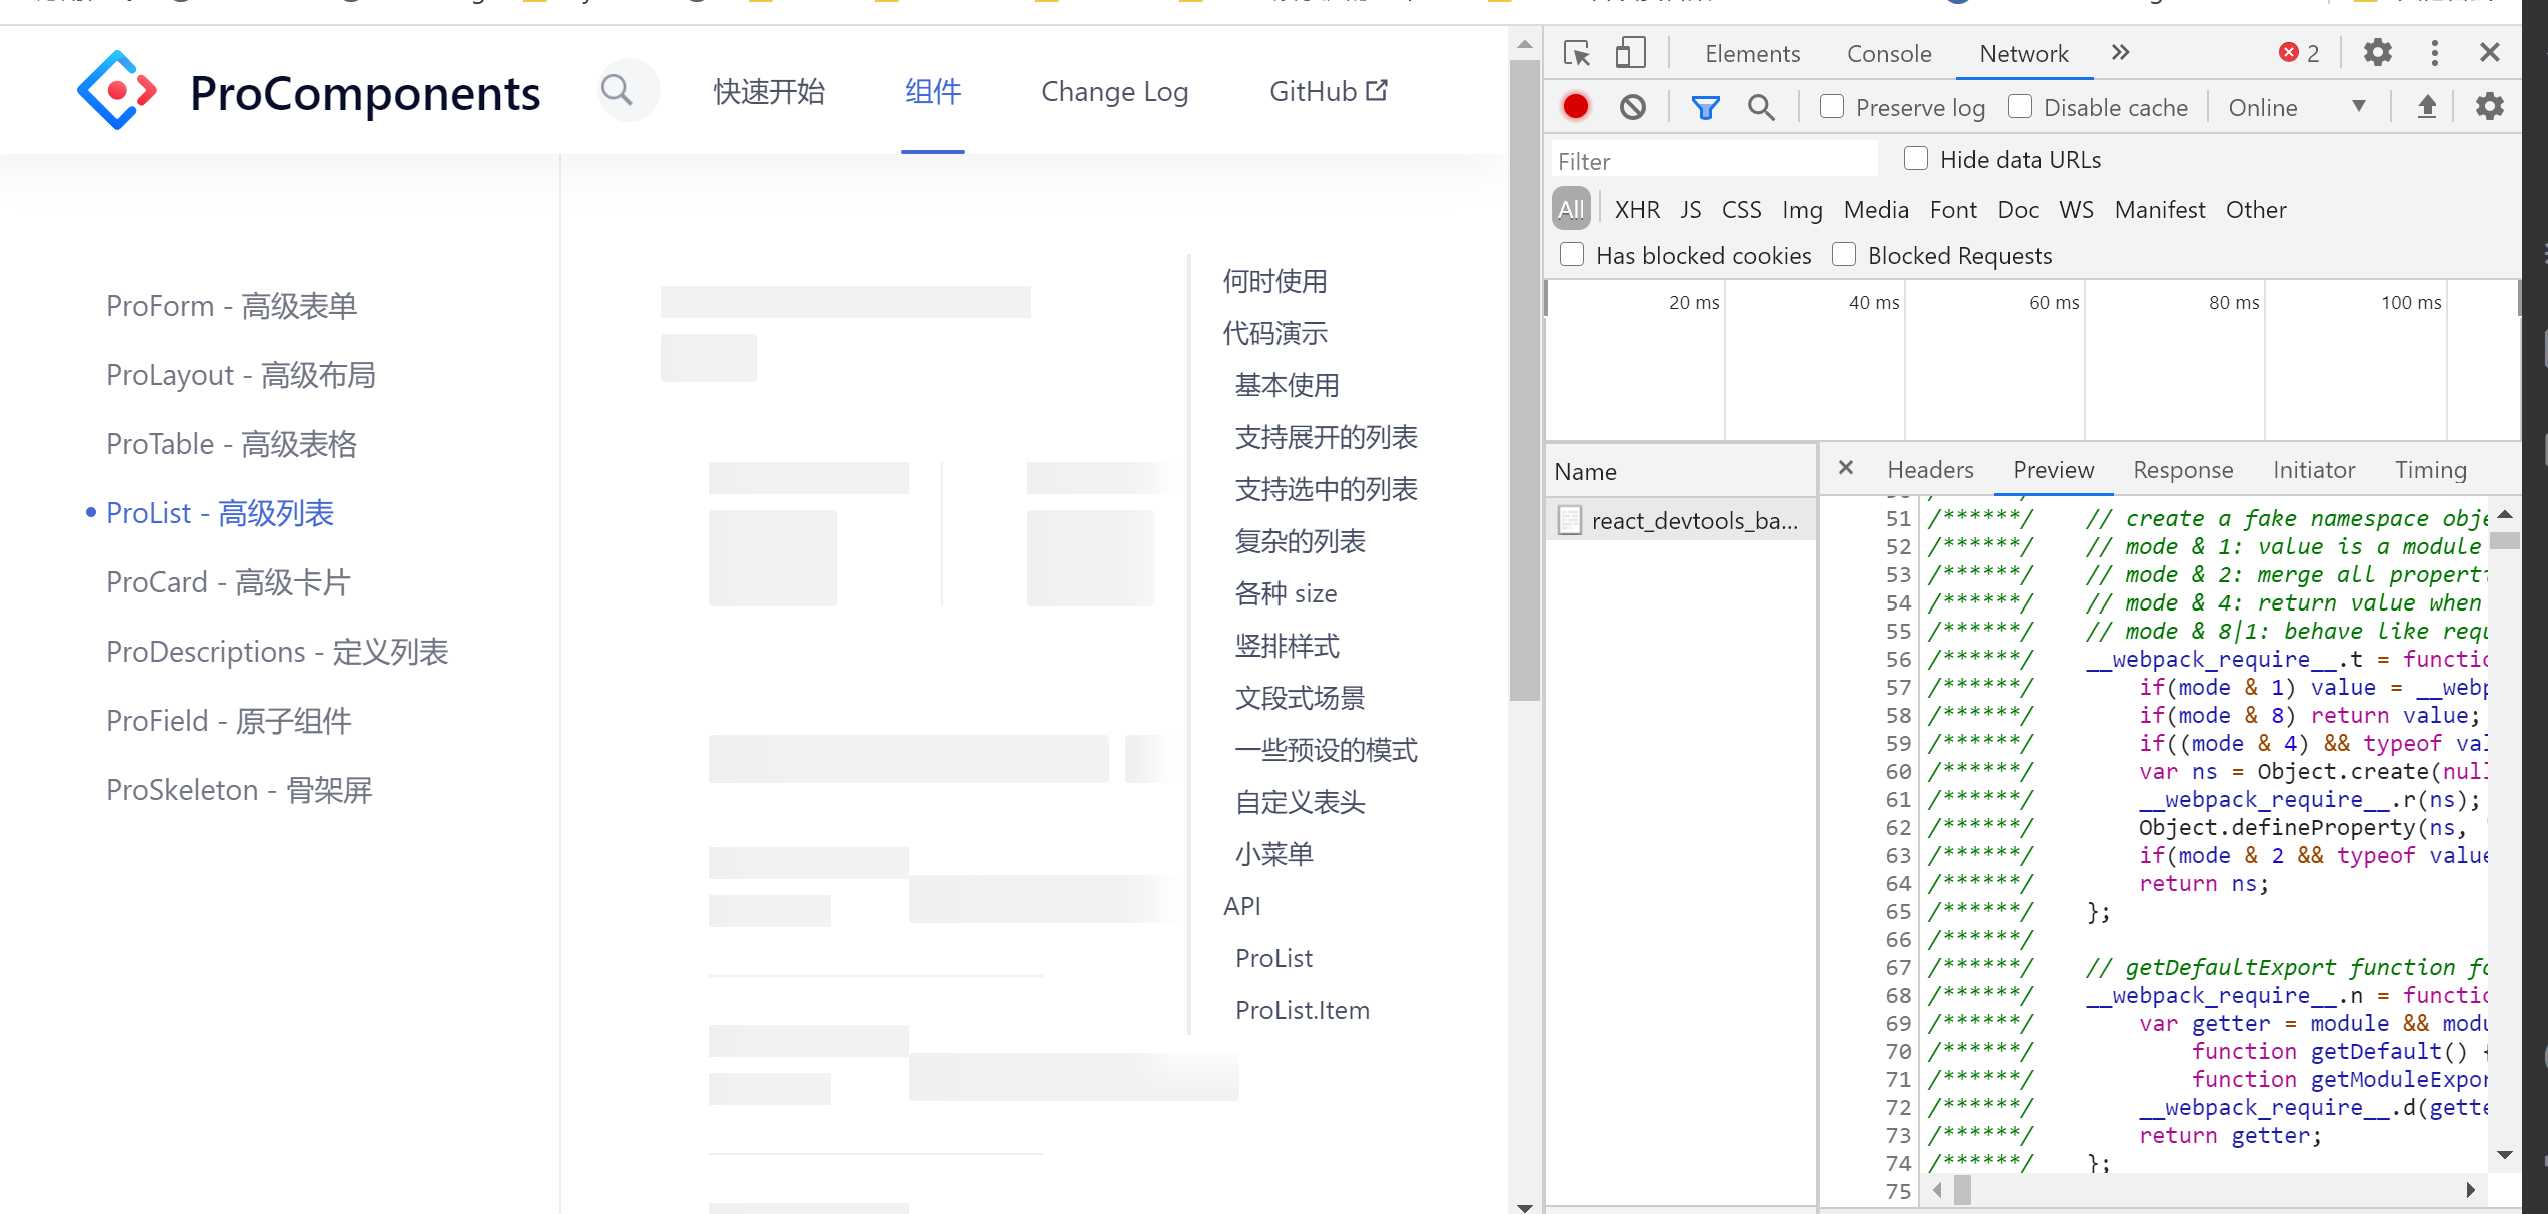Open the GitHub external link

point(1328,91)
